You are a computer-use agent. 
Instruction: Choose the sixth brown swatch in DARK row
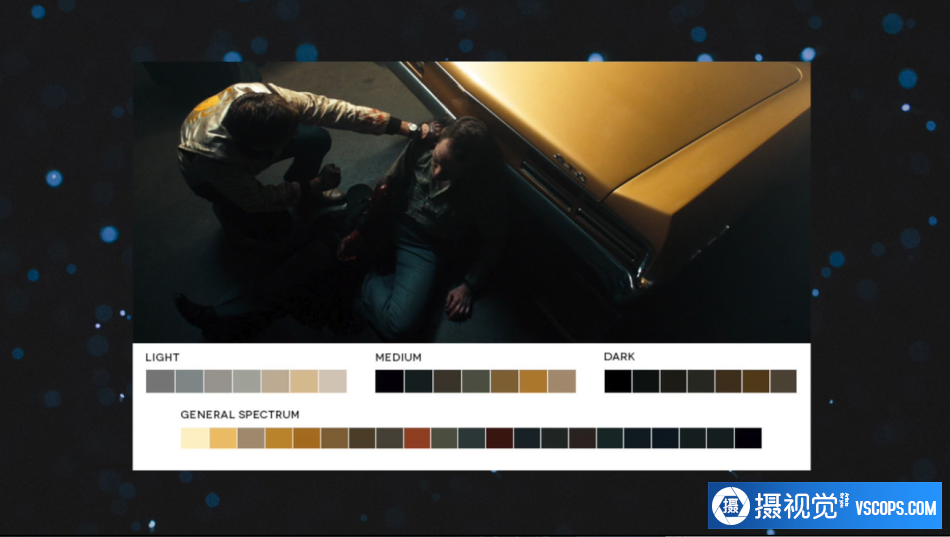pos(756,381)
